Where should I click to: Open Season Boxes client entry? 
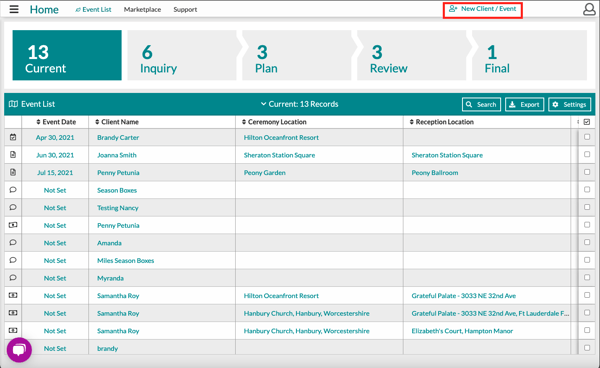pyautogui.click(x=117, y=190)
